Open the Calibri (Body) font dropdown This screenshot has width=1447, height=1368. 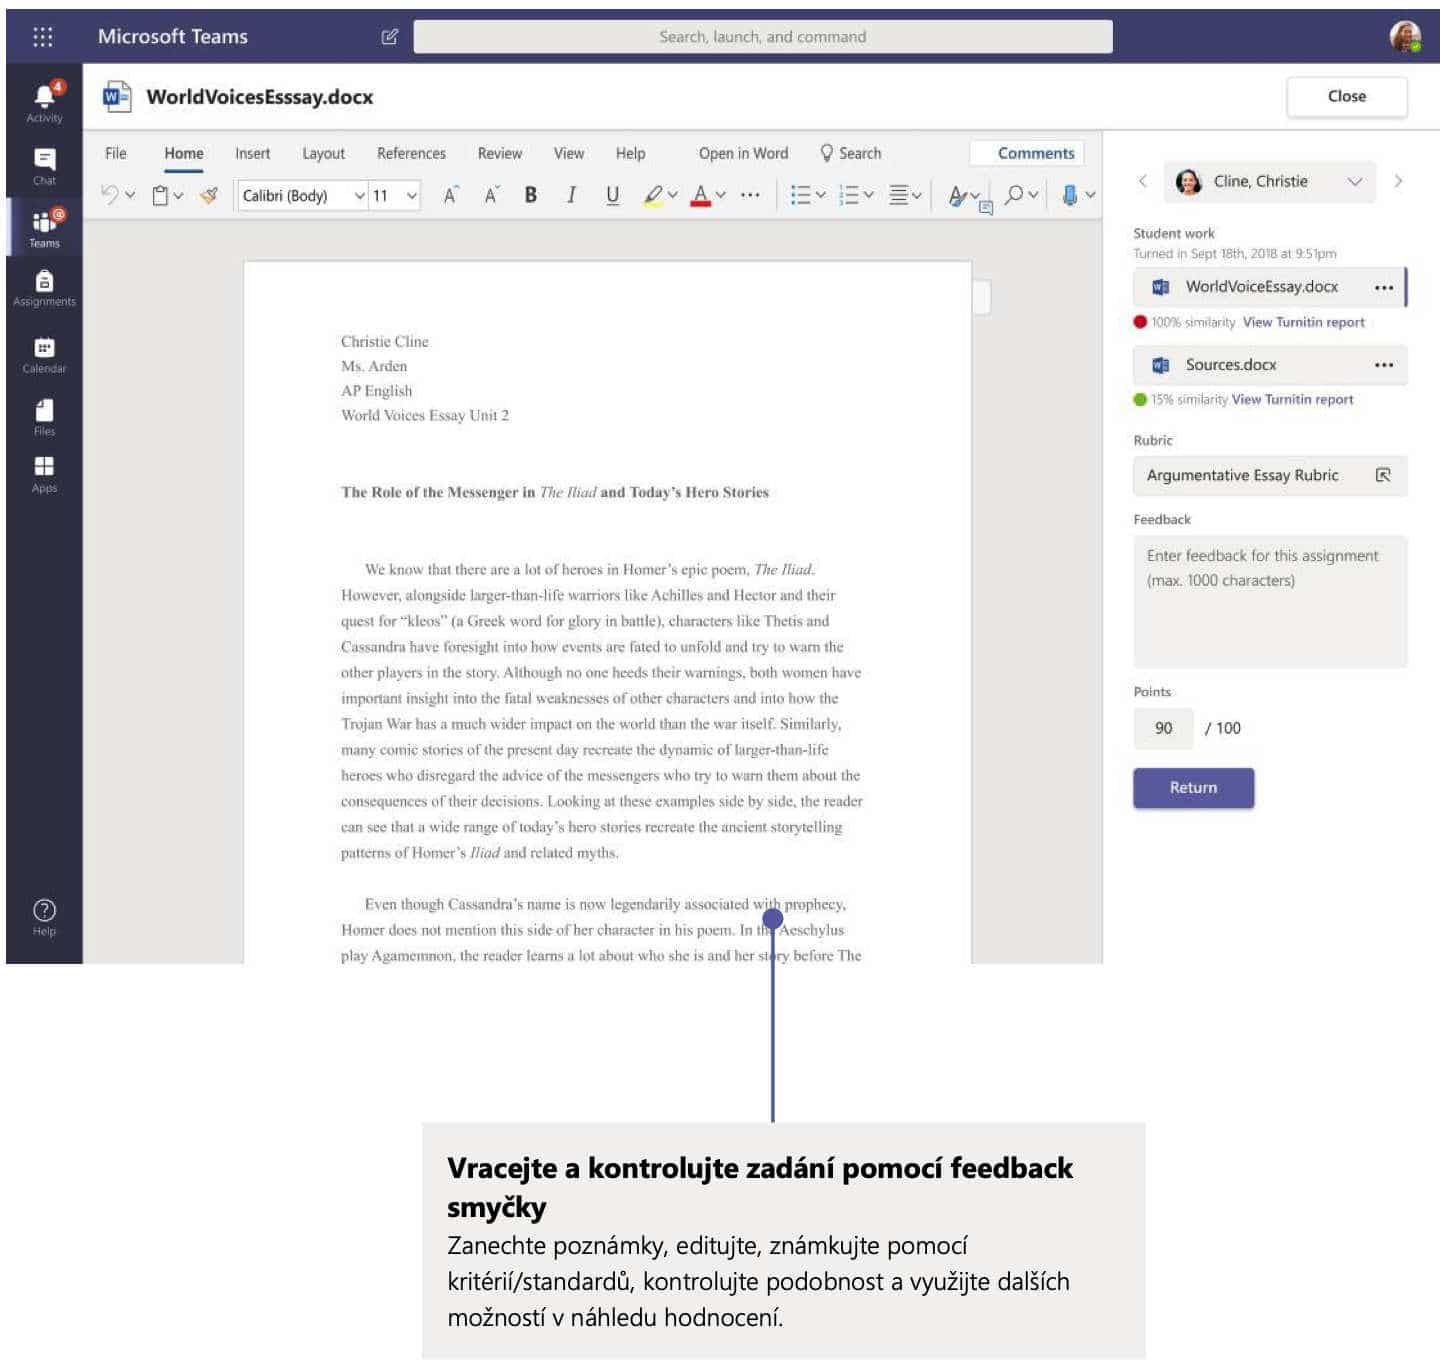pos(302,195)
